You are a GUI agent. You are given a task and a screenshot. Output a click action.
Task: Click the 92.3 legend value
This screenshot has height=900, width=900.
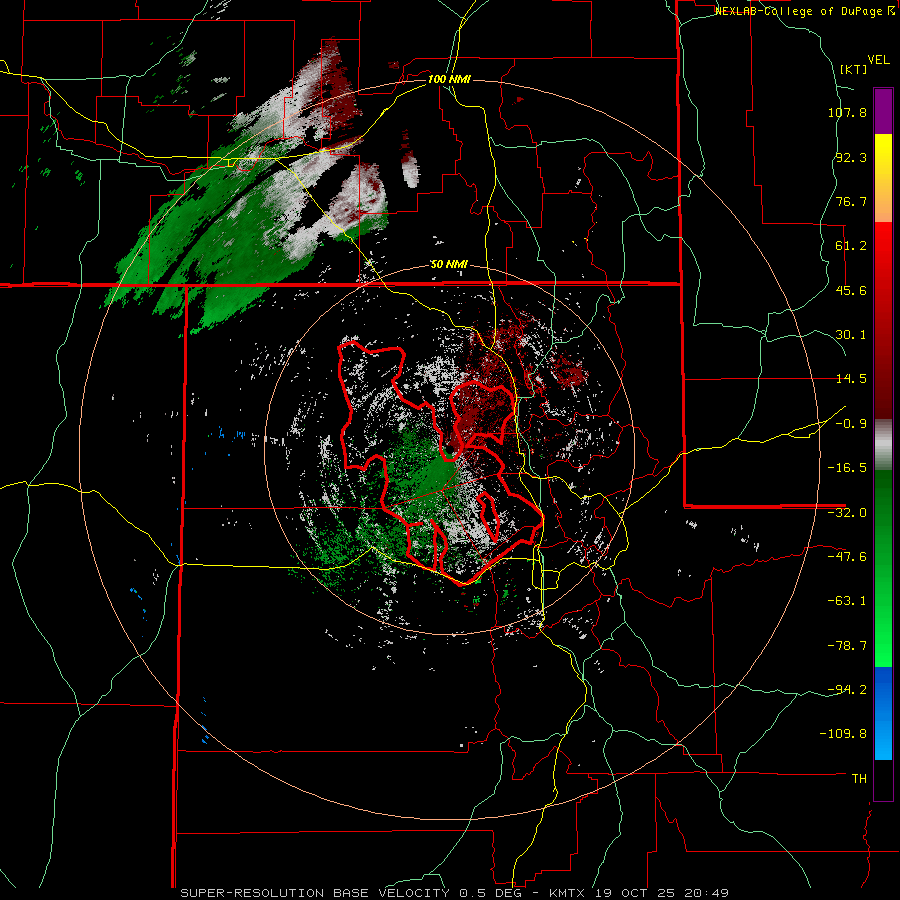(851, 157)
